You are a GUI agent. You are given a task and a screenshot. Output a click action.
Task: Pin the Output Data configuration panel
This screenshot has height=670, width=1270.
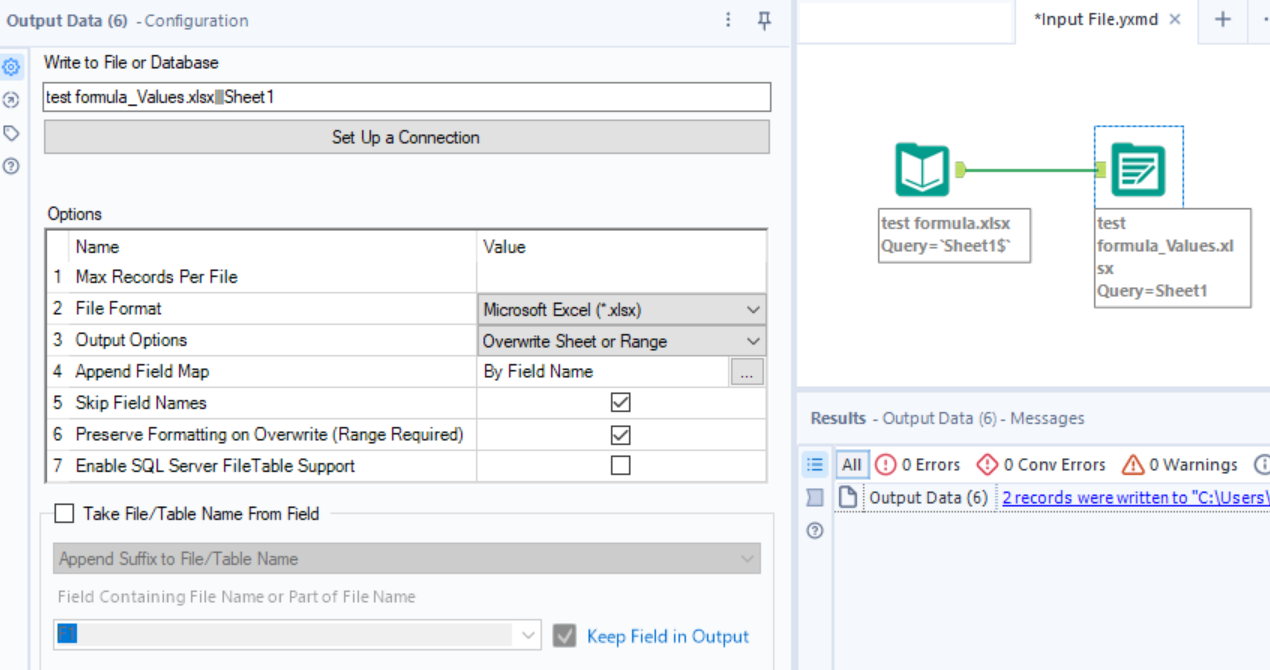[x=763, y=21]
